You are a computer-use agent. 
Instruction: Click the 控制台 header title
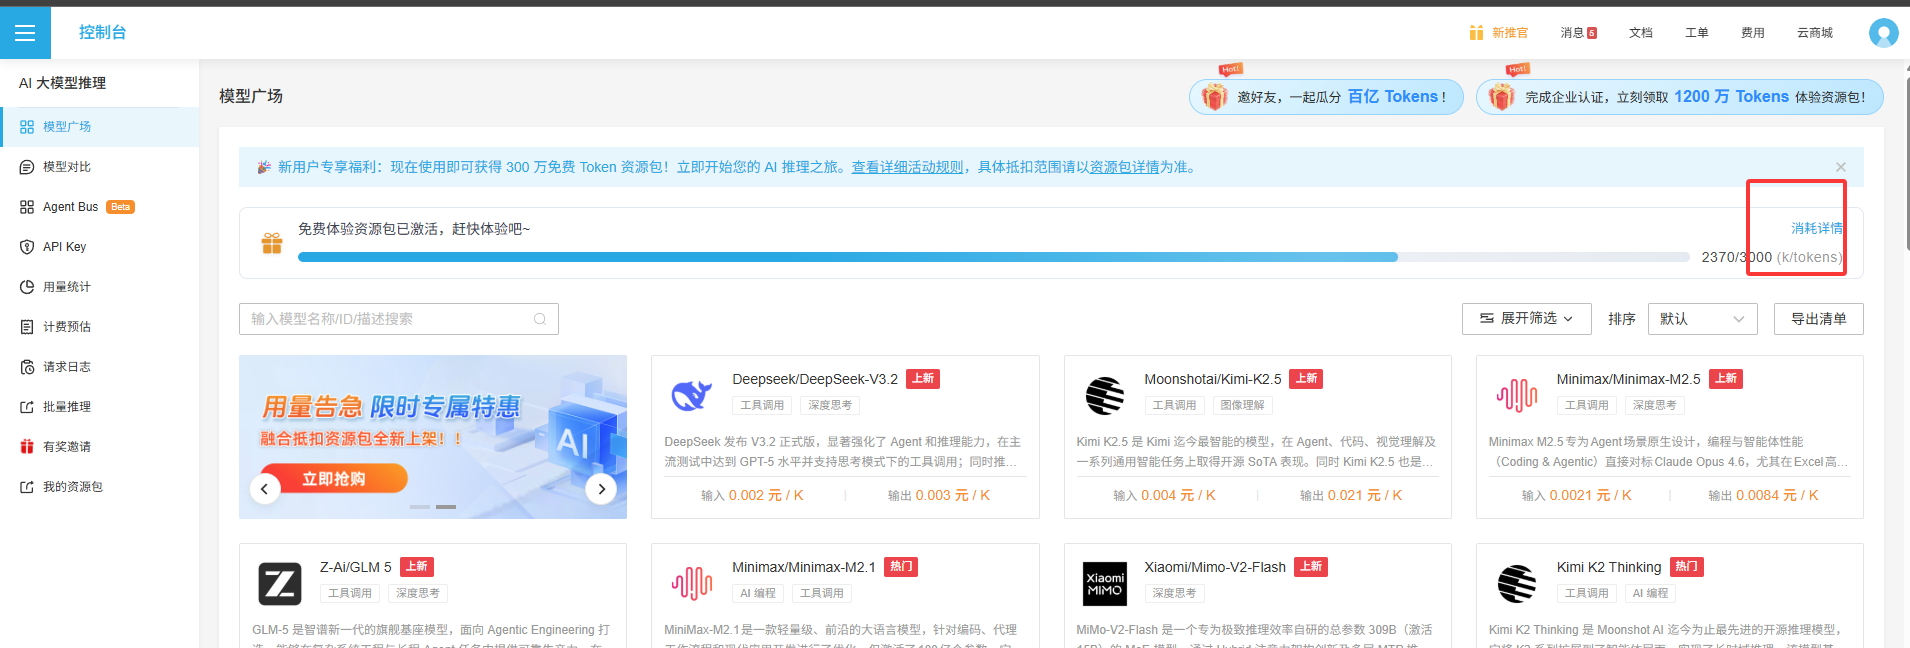[x=103, y=33]
